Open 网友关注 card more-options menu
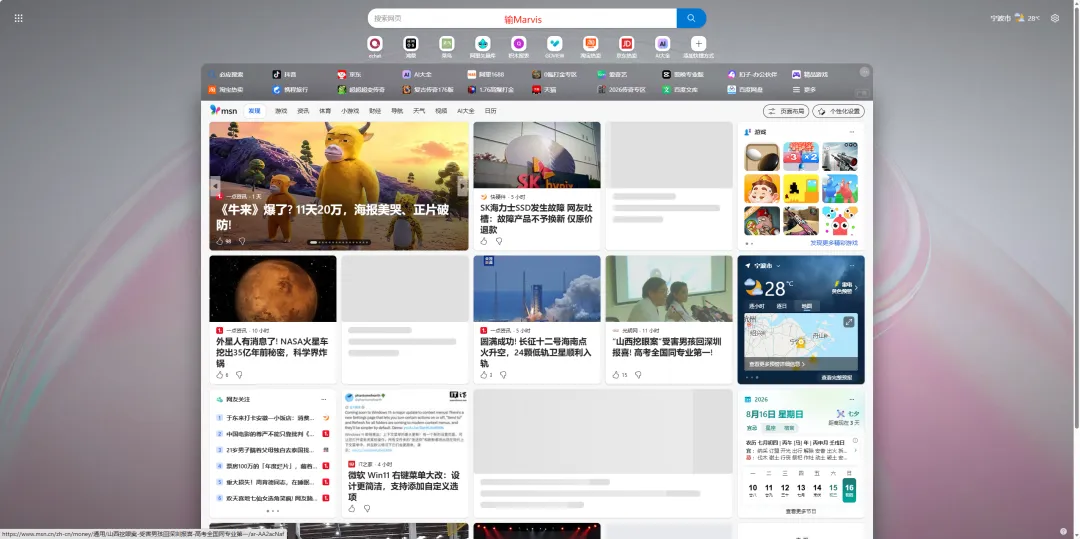 323,399
